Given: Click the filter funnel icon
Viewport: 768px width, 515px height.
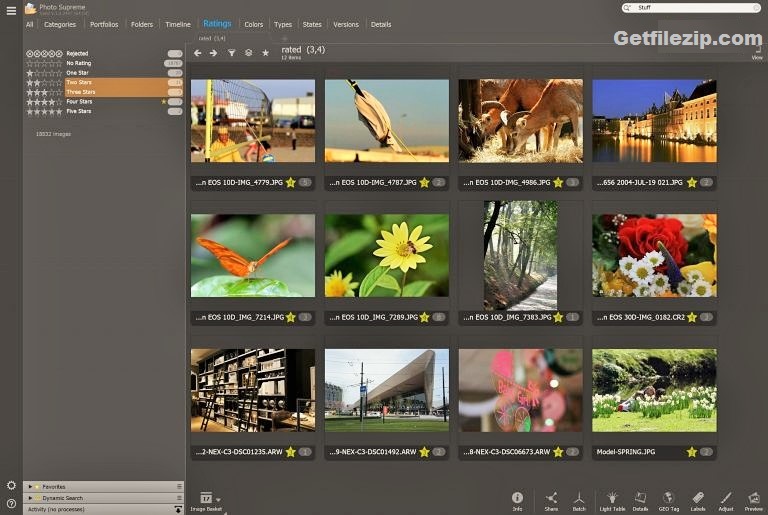Looking at the screenshot, I should [231, 53].
